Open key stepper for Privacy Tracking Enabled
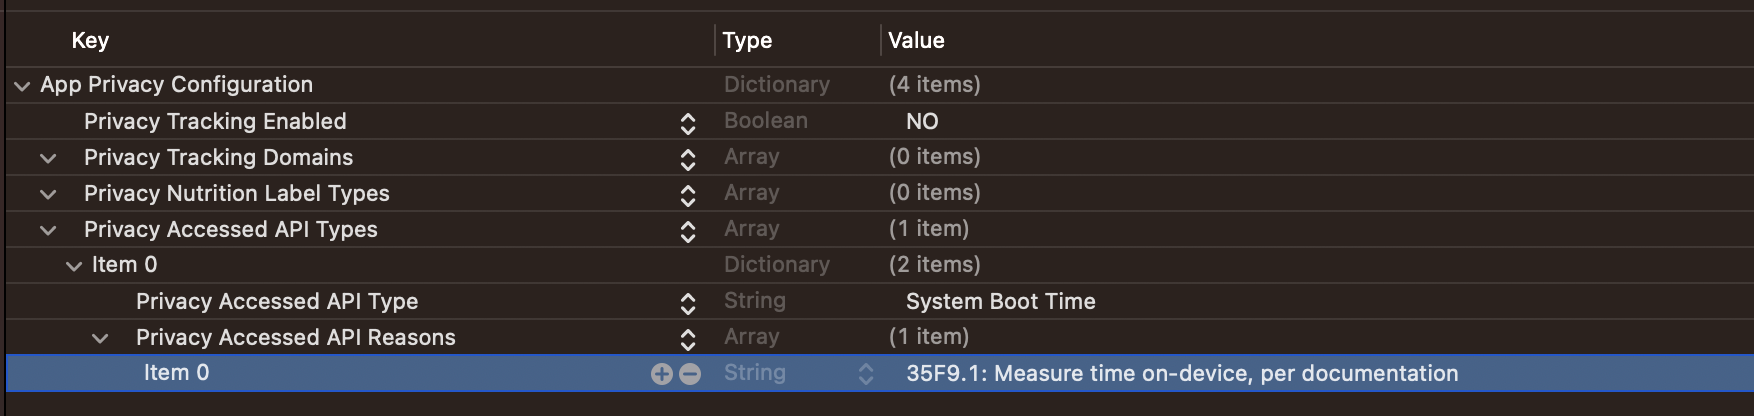Viewport: 1754px width, 416px height. 687,123
